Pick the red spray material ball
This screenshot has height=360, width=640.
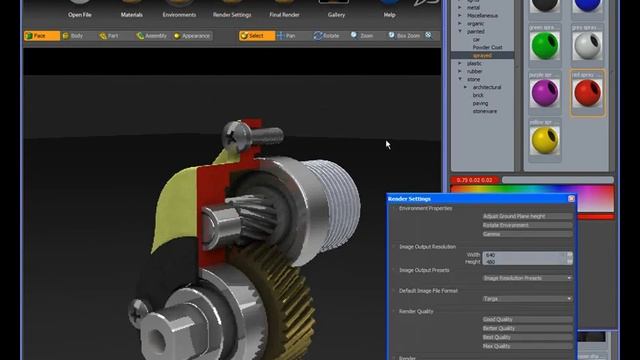click(x=587, y=93)
